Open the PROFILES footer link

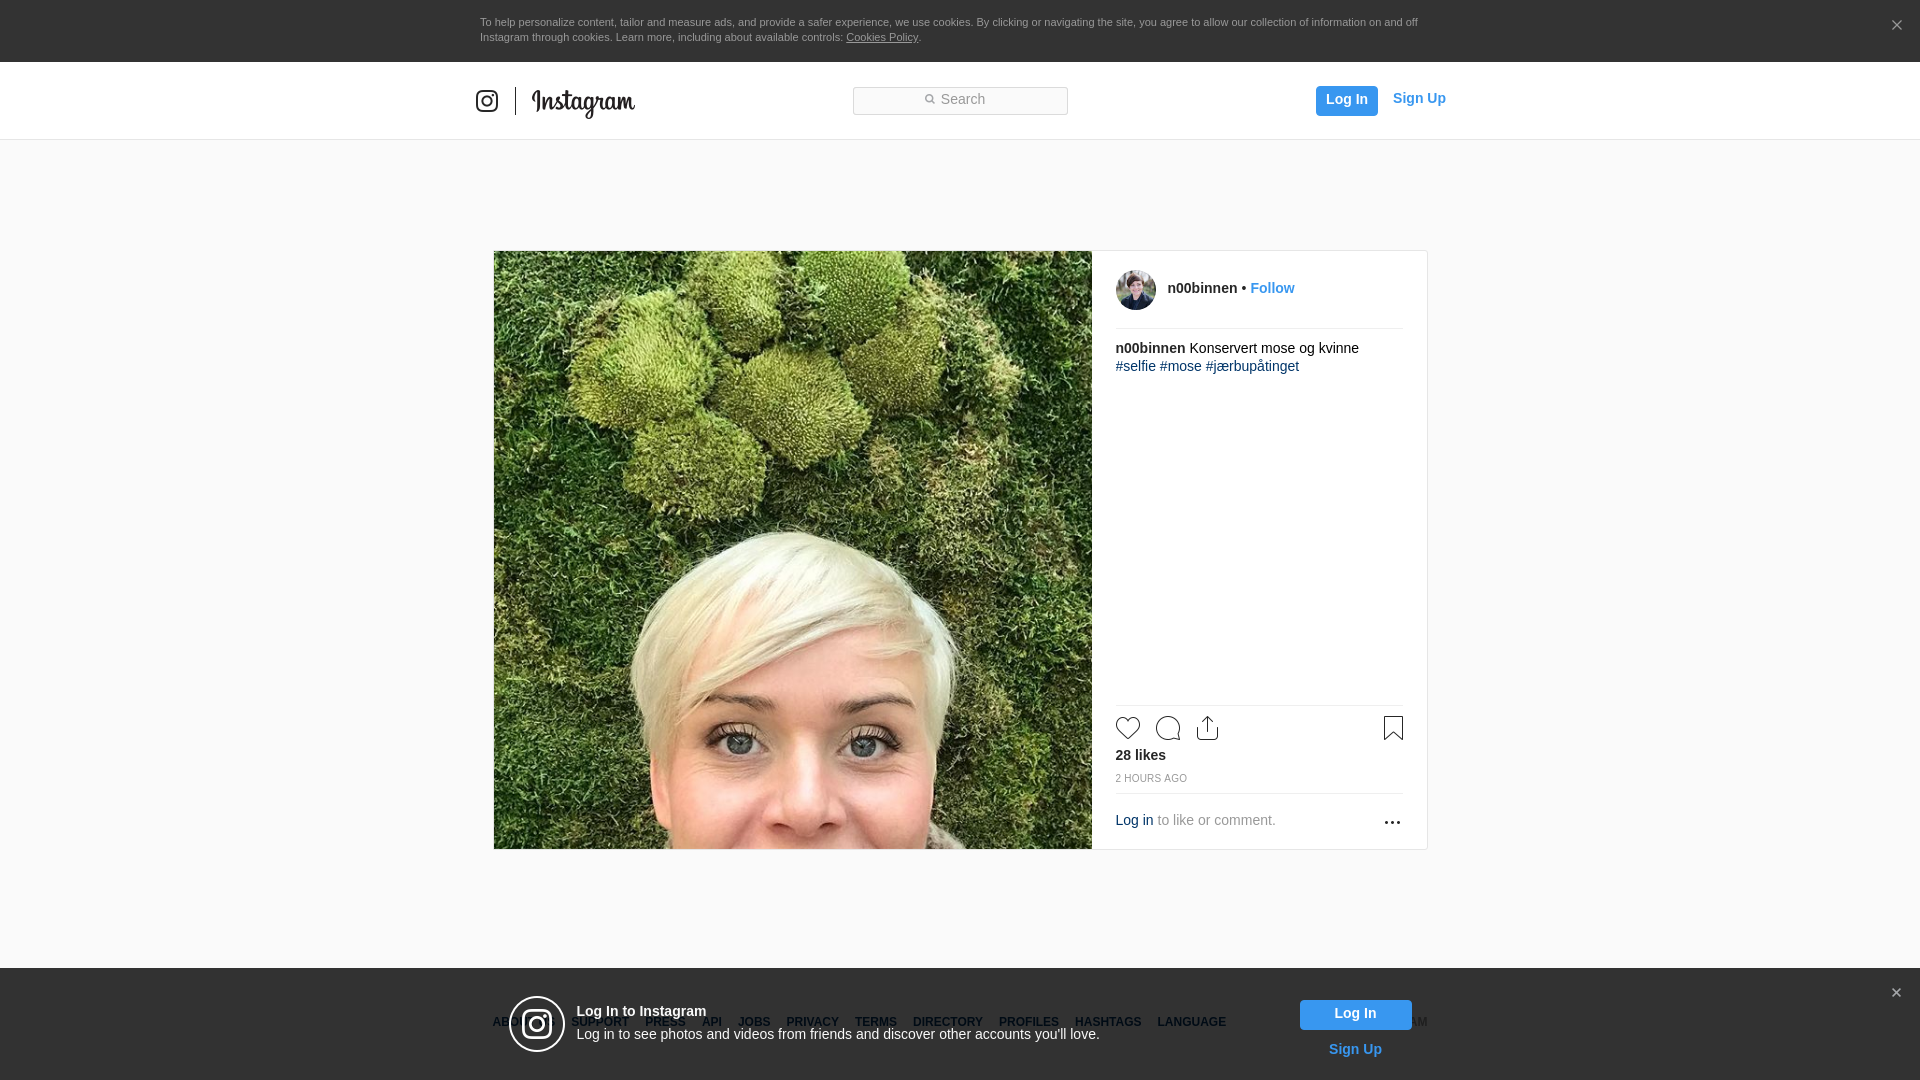pyautogui.click(x=1029, y=1022)
